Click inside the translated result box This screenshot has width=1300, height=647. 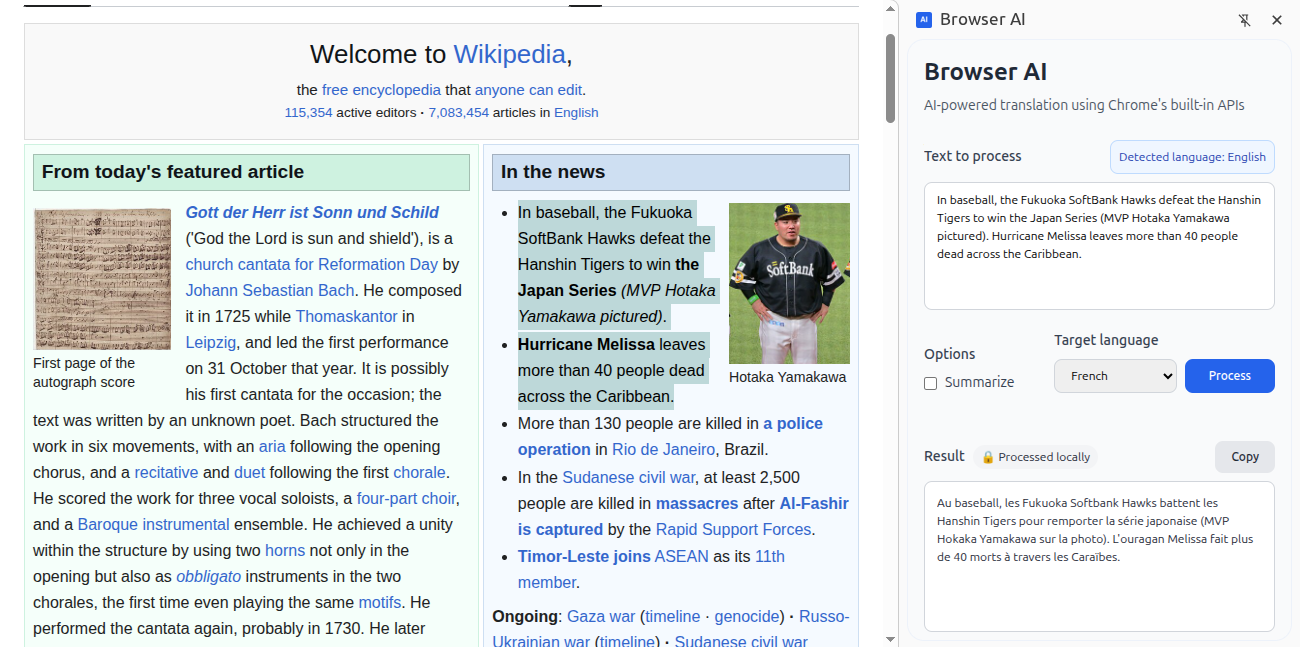pos(1099,557)
